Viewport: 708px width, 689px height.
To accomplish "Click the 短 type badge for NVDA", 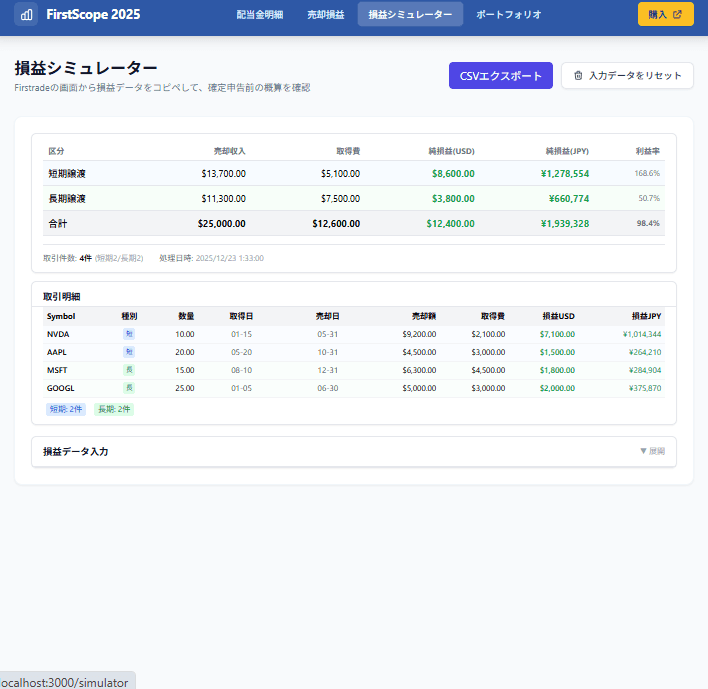I will [129, 334].
